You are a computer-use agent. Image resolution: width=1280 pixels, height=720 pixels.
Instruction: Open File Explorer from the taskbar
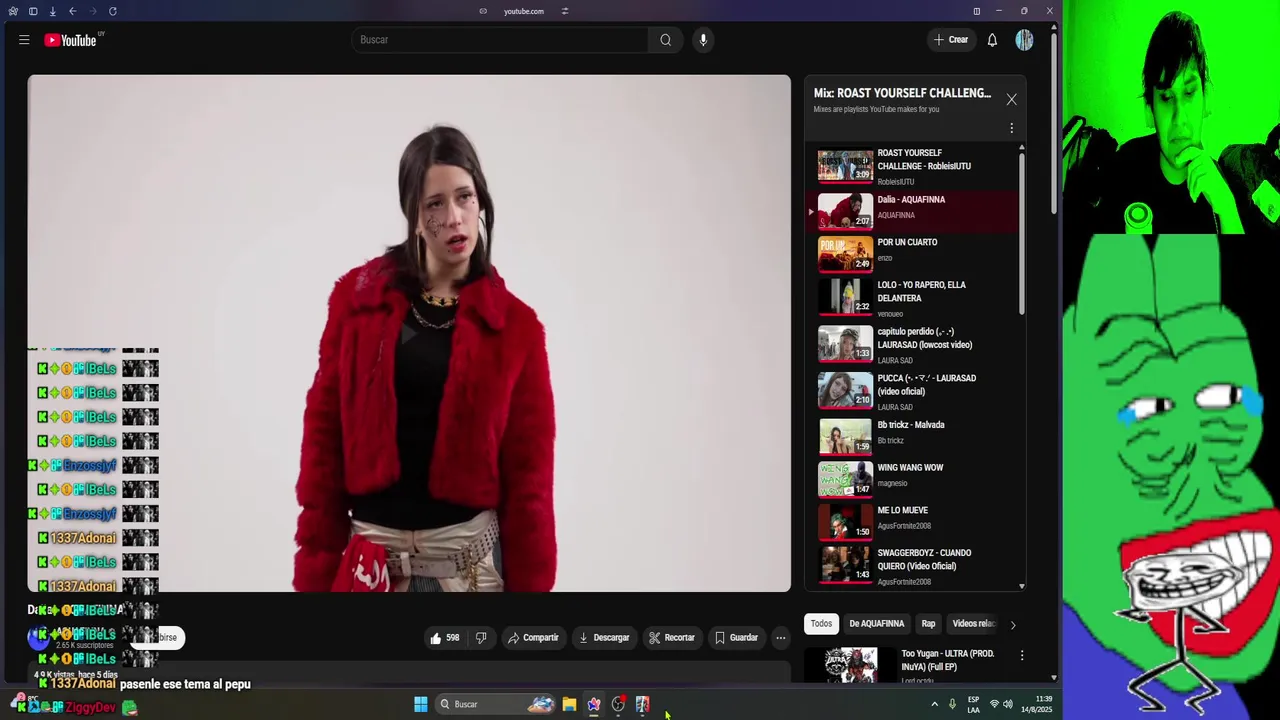[569, 704]
